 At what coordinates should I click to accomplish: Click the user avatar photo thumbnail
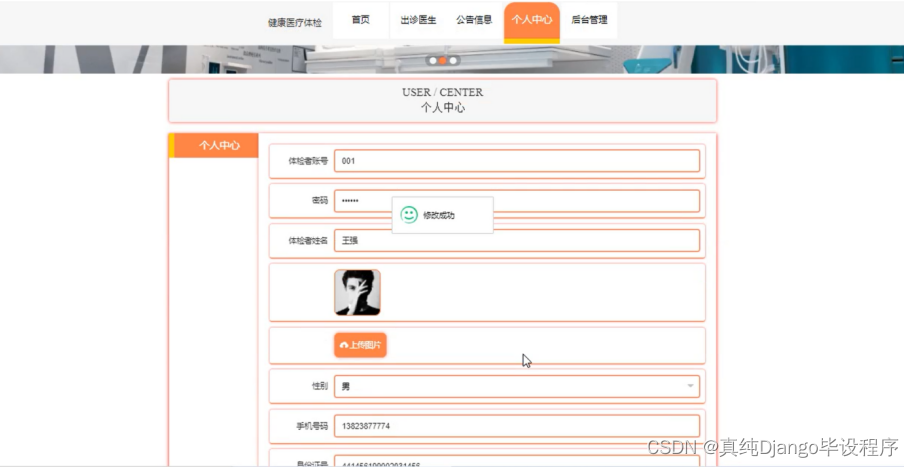[x=357, y=292]
